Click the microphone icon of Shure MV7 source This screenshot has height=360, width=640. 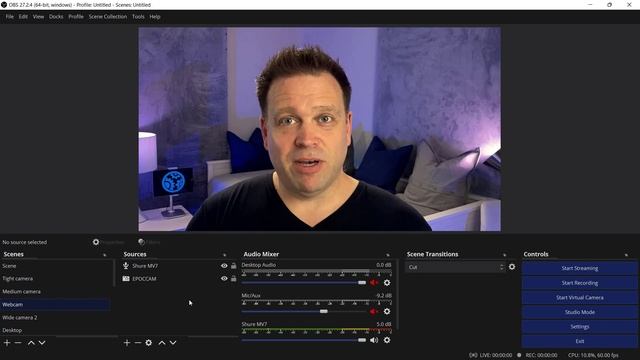pyautogui.click(x=126, y=266)
